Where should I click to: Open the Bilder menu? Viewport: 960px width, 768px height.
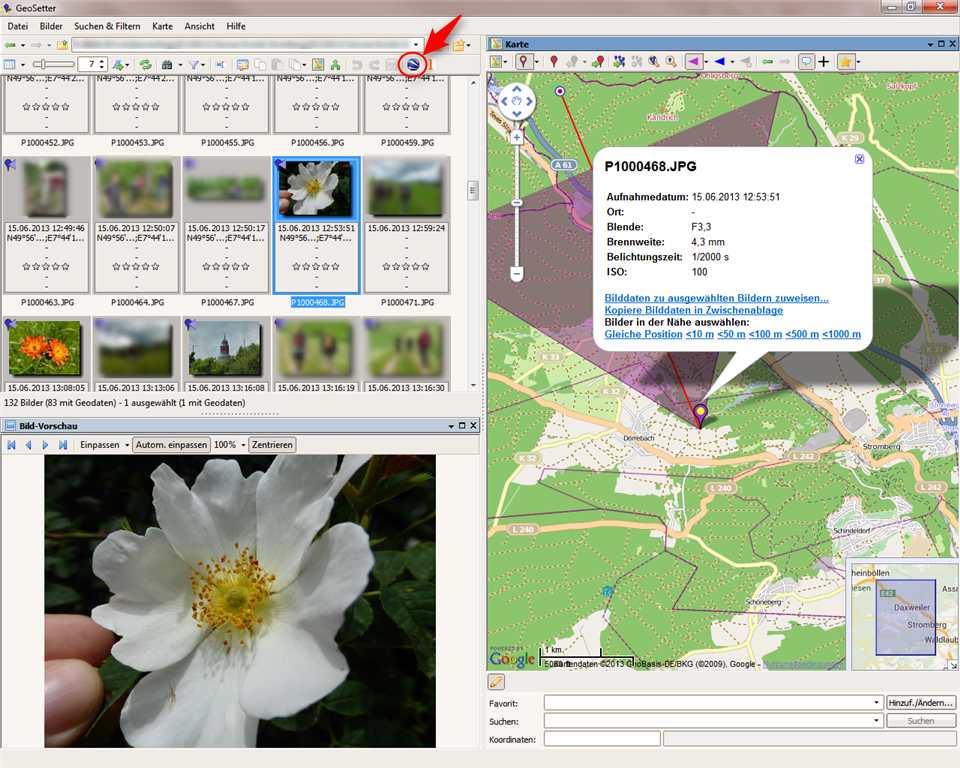pyautogui.click(x=51, y=26)
